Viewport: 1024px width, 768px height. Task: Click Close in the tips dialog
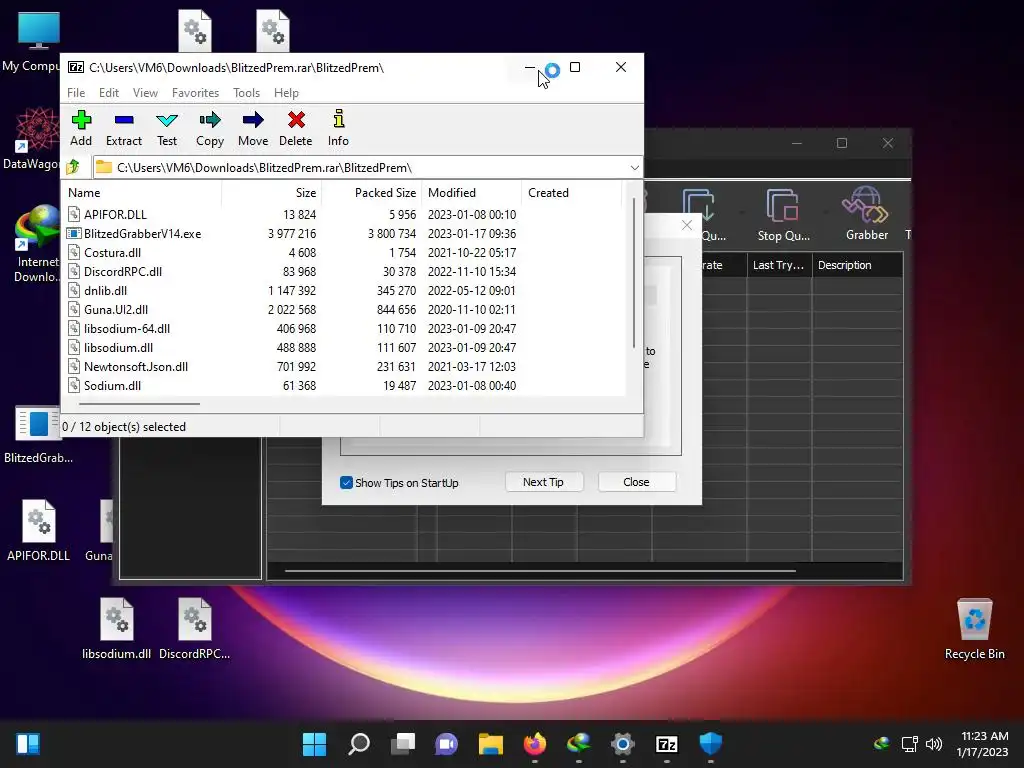[636, 482]
